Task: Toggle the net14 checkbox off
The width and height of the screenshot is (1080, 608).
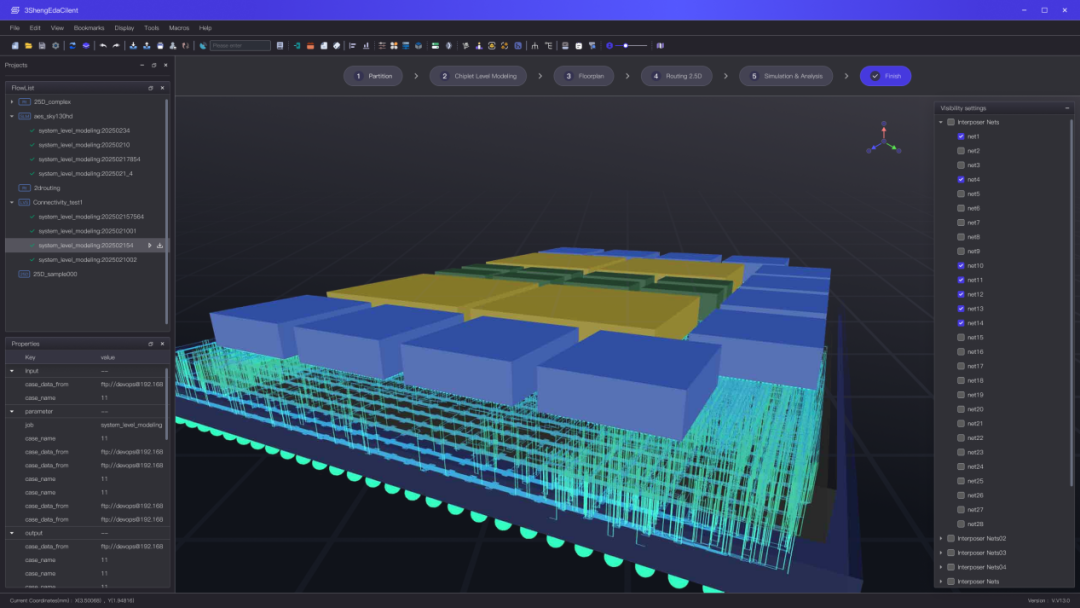Action: (961, 323)
